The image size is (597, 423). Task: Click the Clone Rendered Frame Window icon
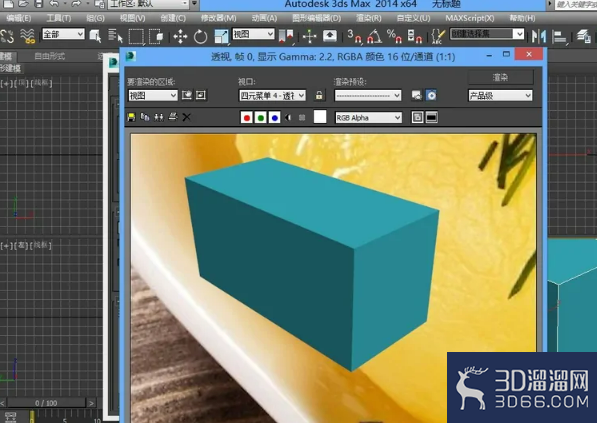click(159, 117)
